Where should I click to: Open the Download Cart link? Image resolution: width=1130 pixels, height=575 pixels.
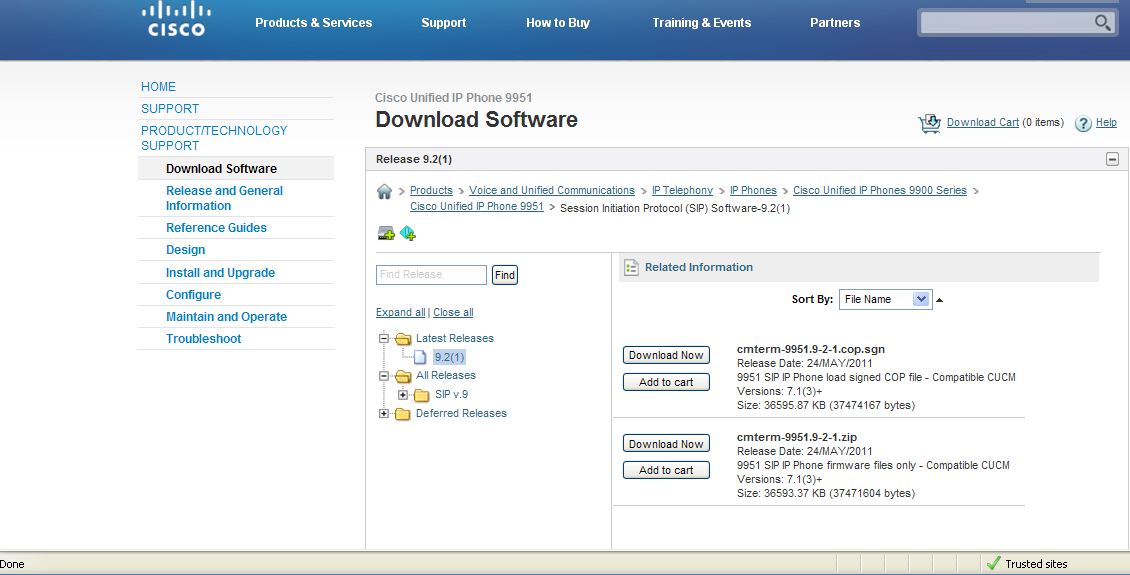983,122
